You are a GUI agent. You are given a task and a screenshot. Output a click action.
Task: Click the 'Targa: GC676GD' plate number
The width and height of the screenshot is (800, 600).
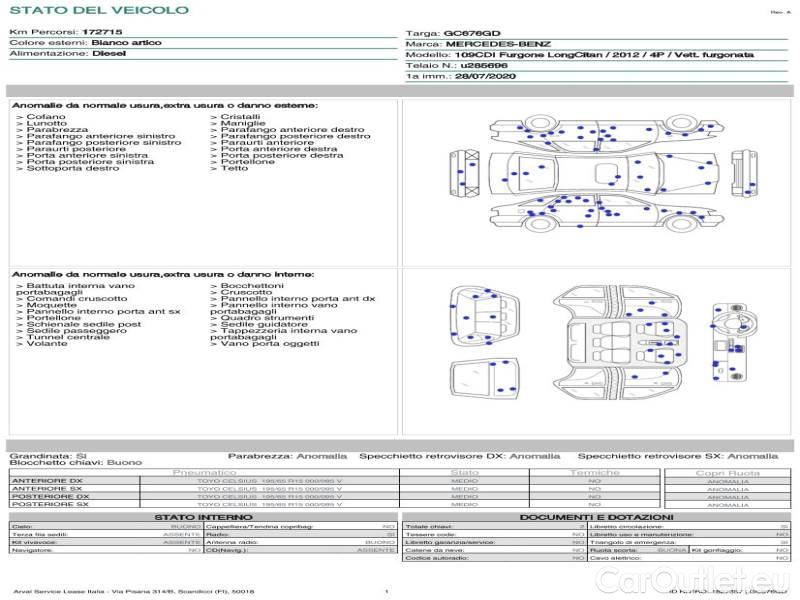[453, 33]
